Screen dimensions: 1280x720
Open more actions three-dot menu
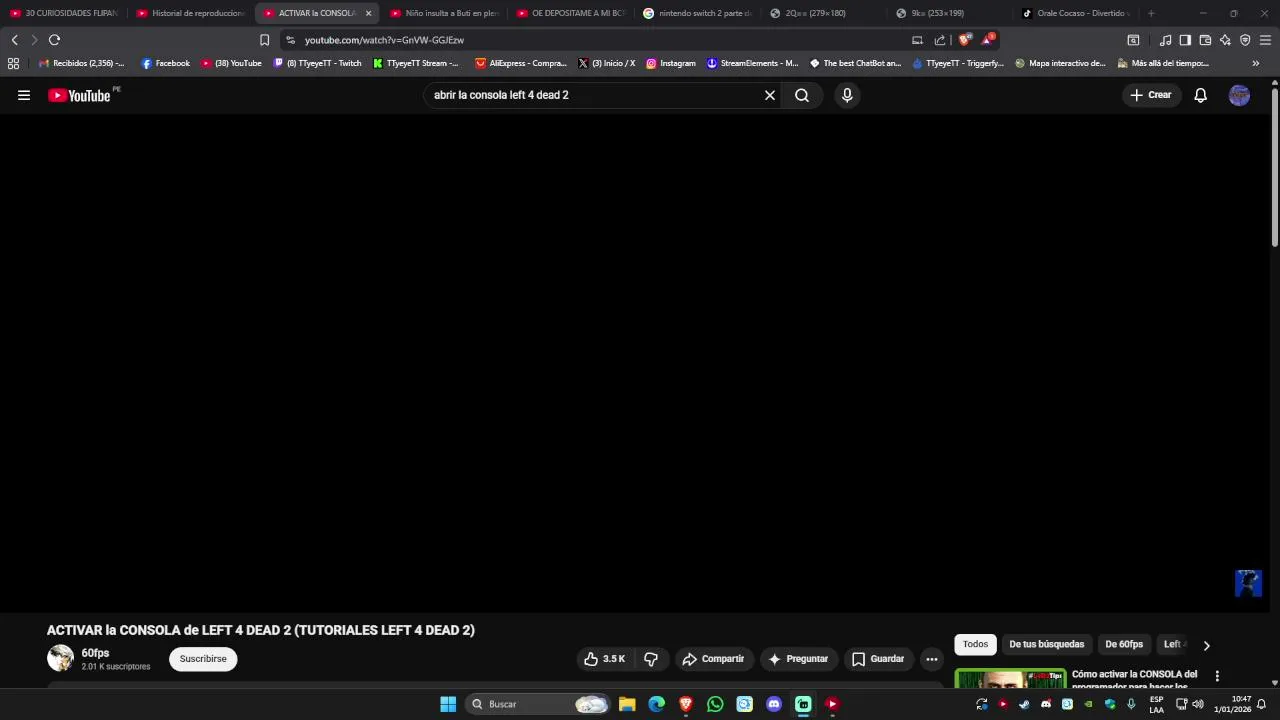pos(932,659)
